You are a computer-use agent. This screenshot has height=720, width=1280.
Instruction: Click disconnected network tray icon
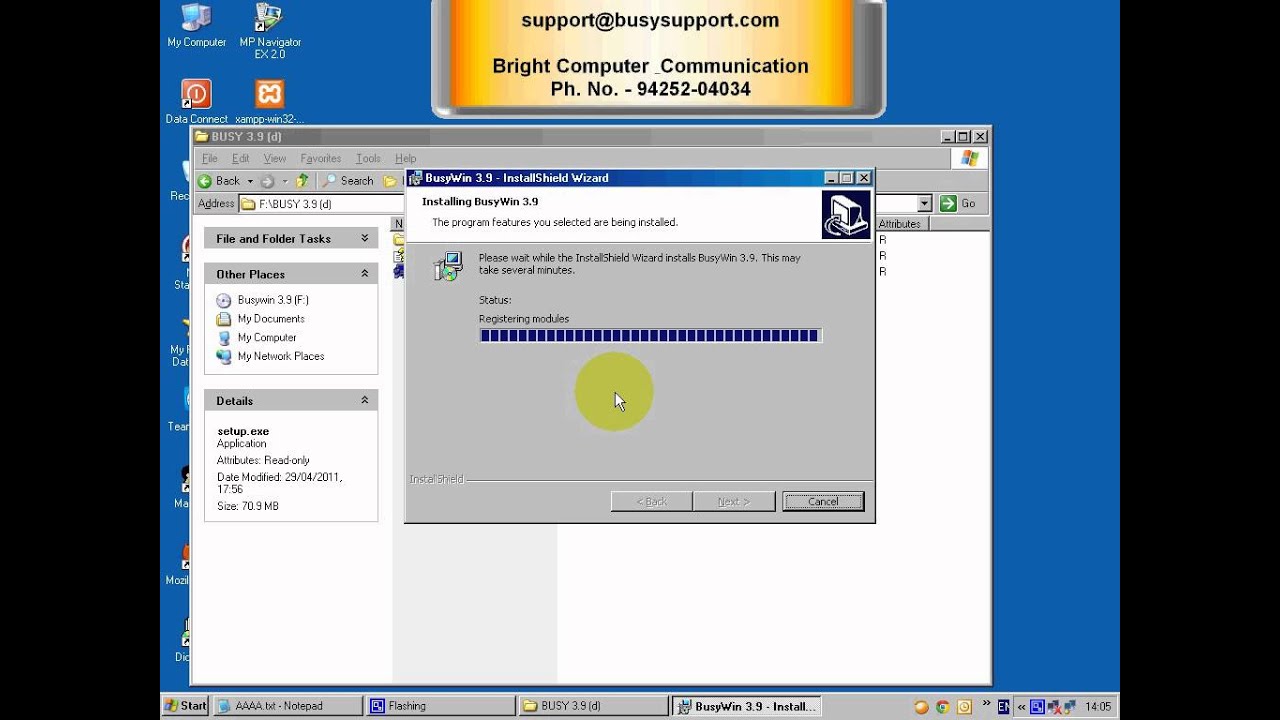click(x=1054, y=707)
